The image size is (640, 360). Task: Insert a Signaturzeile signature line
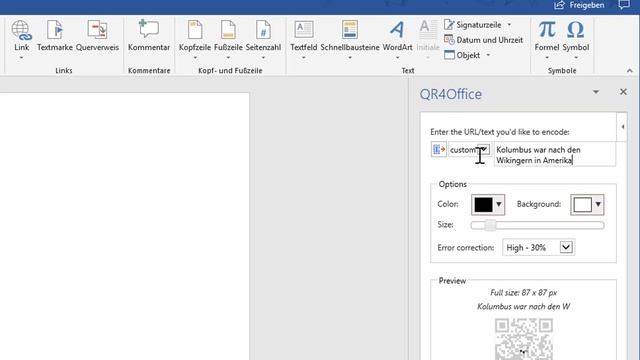click(x=473, y=25)
